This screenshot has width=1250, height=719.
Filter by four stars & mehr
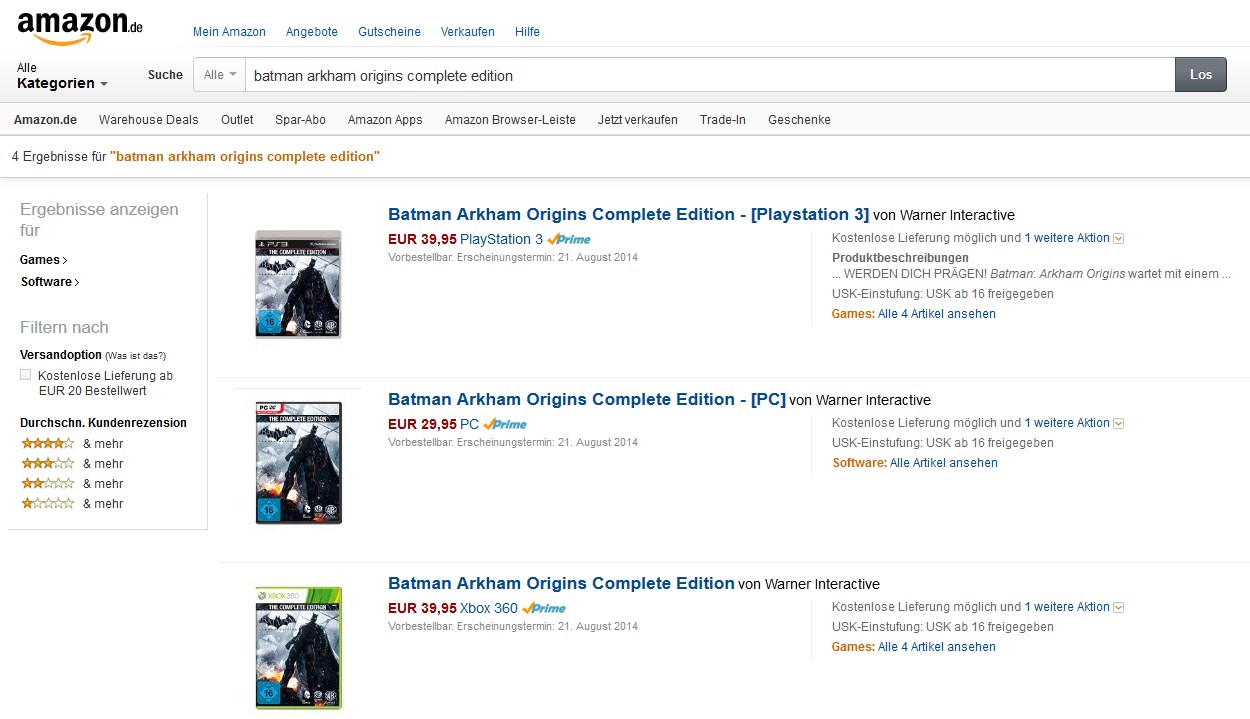tap(72, 444)
